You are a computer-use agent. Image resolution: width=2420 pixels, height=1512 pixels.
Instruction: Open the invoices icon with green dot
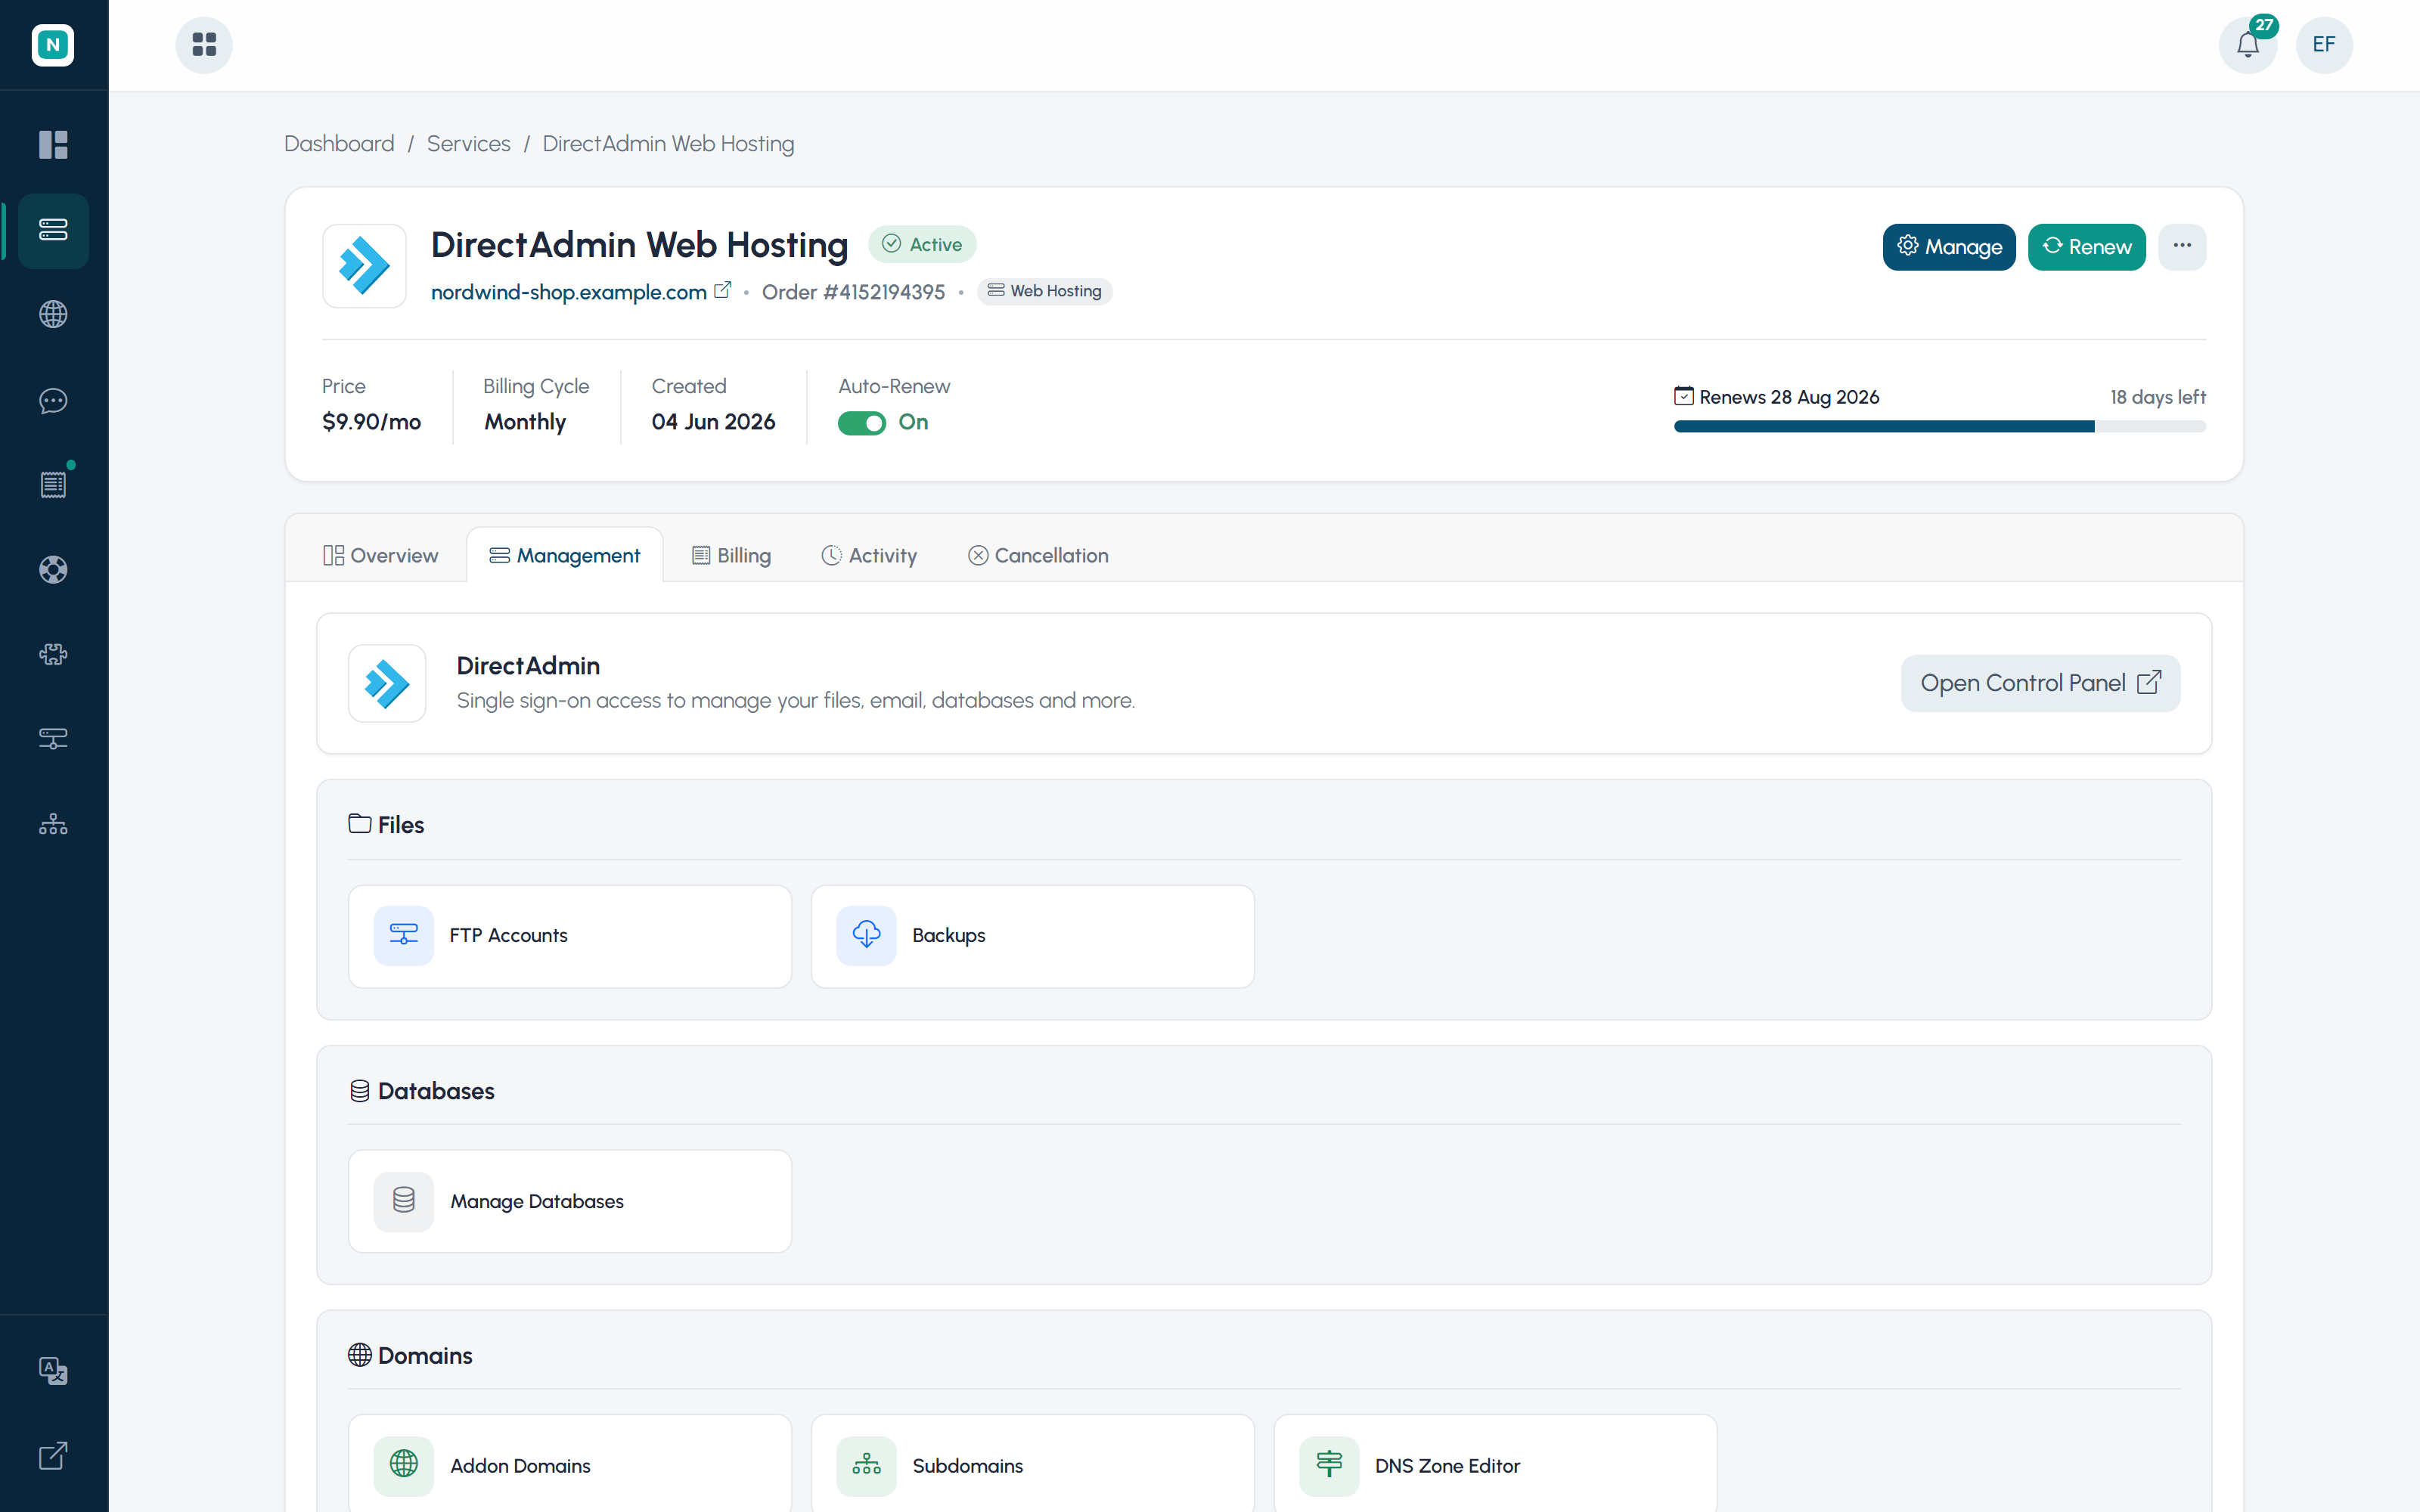[53, 485]
